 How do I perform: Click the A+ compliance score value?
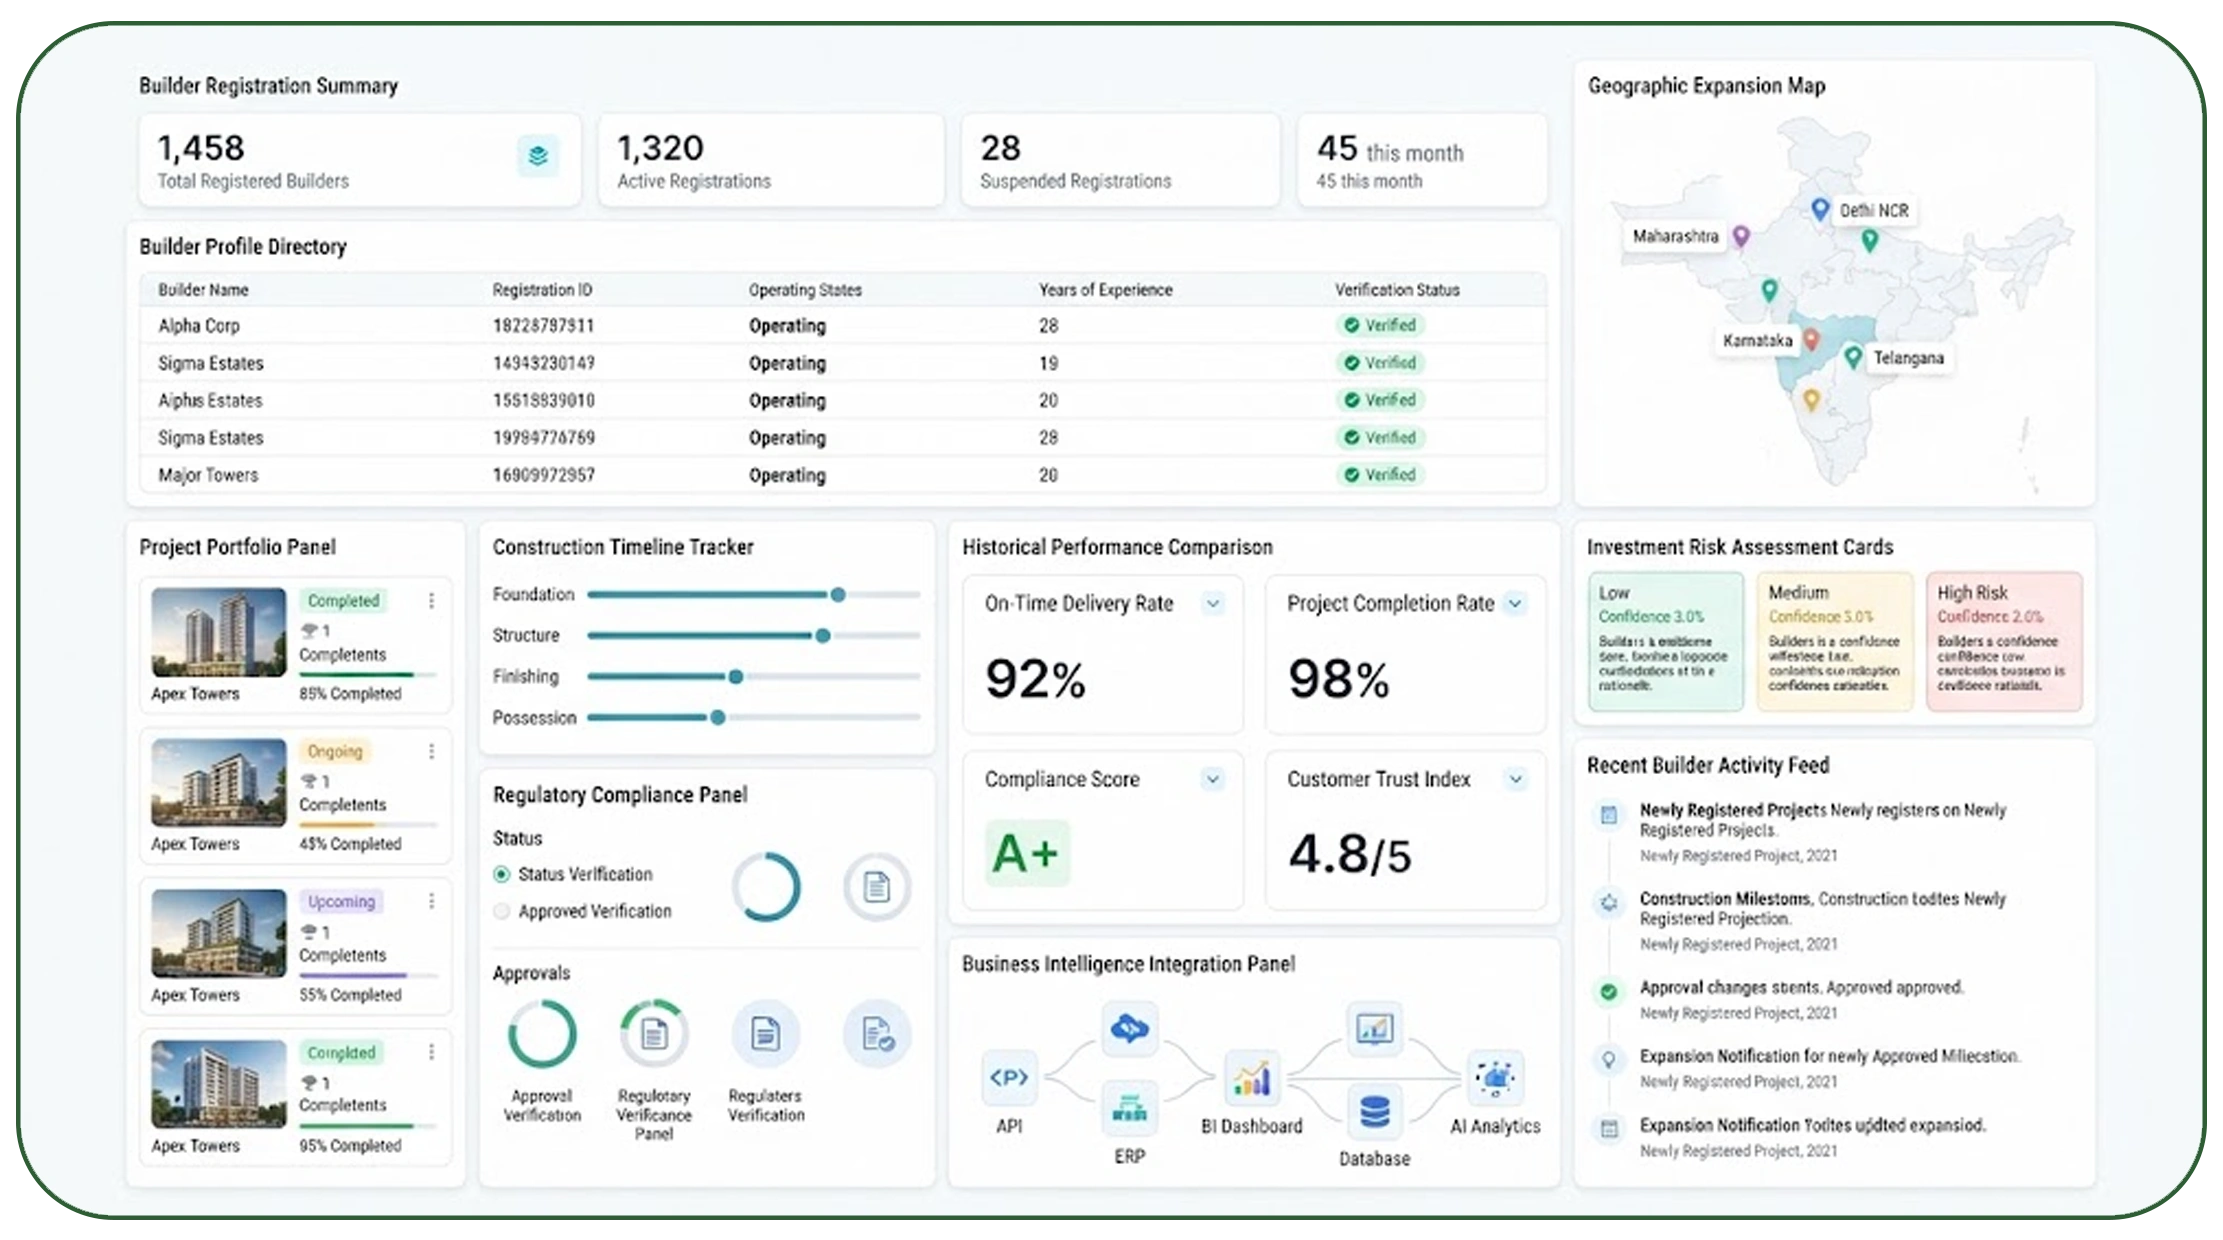pos(1026,854)
